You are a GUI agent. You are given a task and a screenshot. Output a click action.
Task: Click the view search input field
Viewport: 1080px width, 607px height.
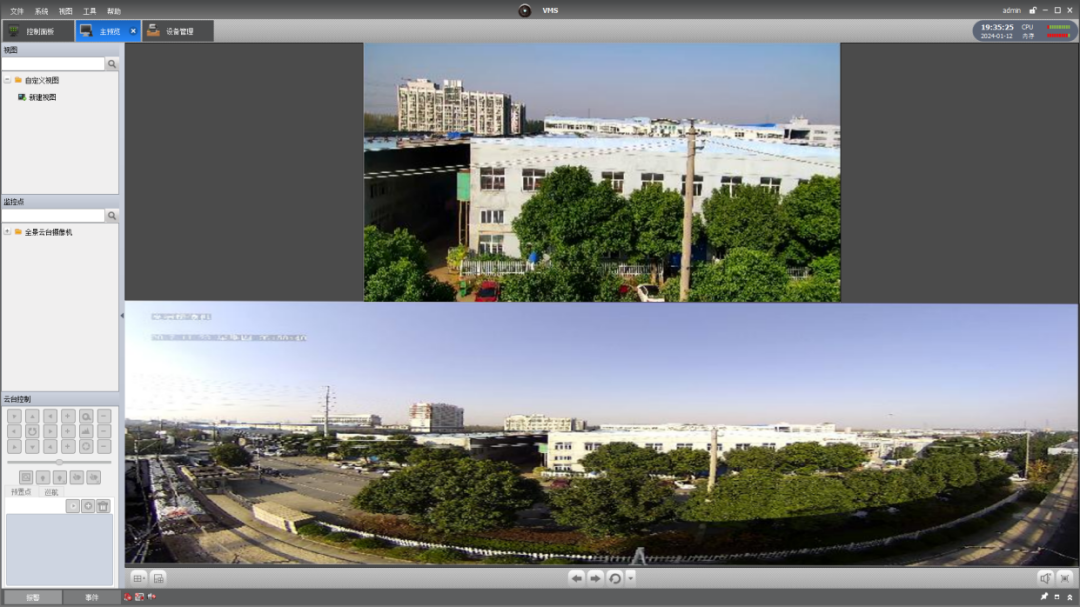pos(53,63)
